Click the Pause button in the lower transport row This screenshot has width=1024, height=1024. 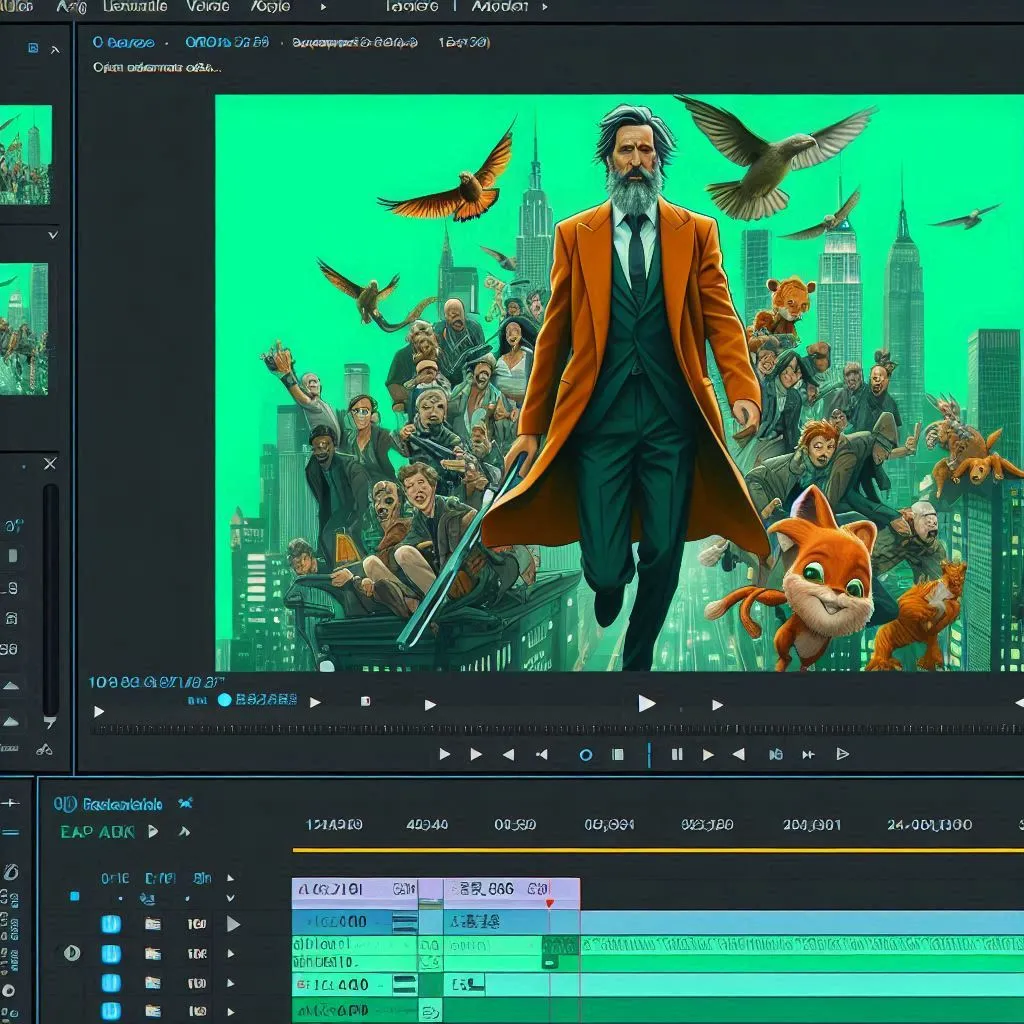tap(677, 754)
